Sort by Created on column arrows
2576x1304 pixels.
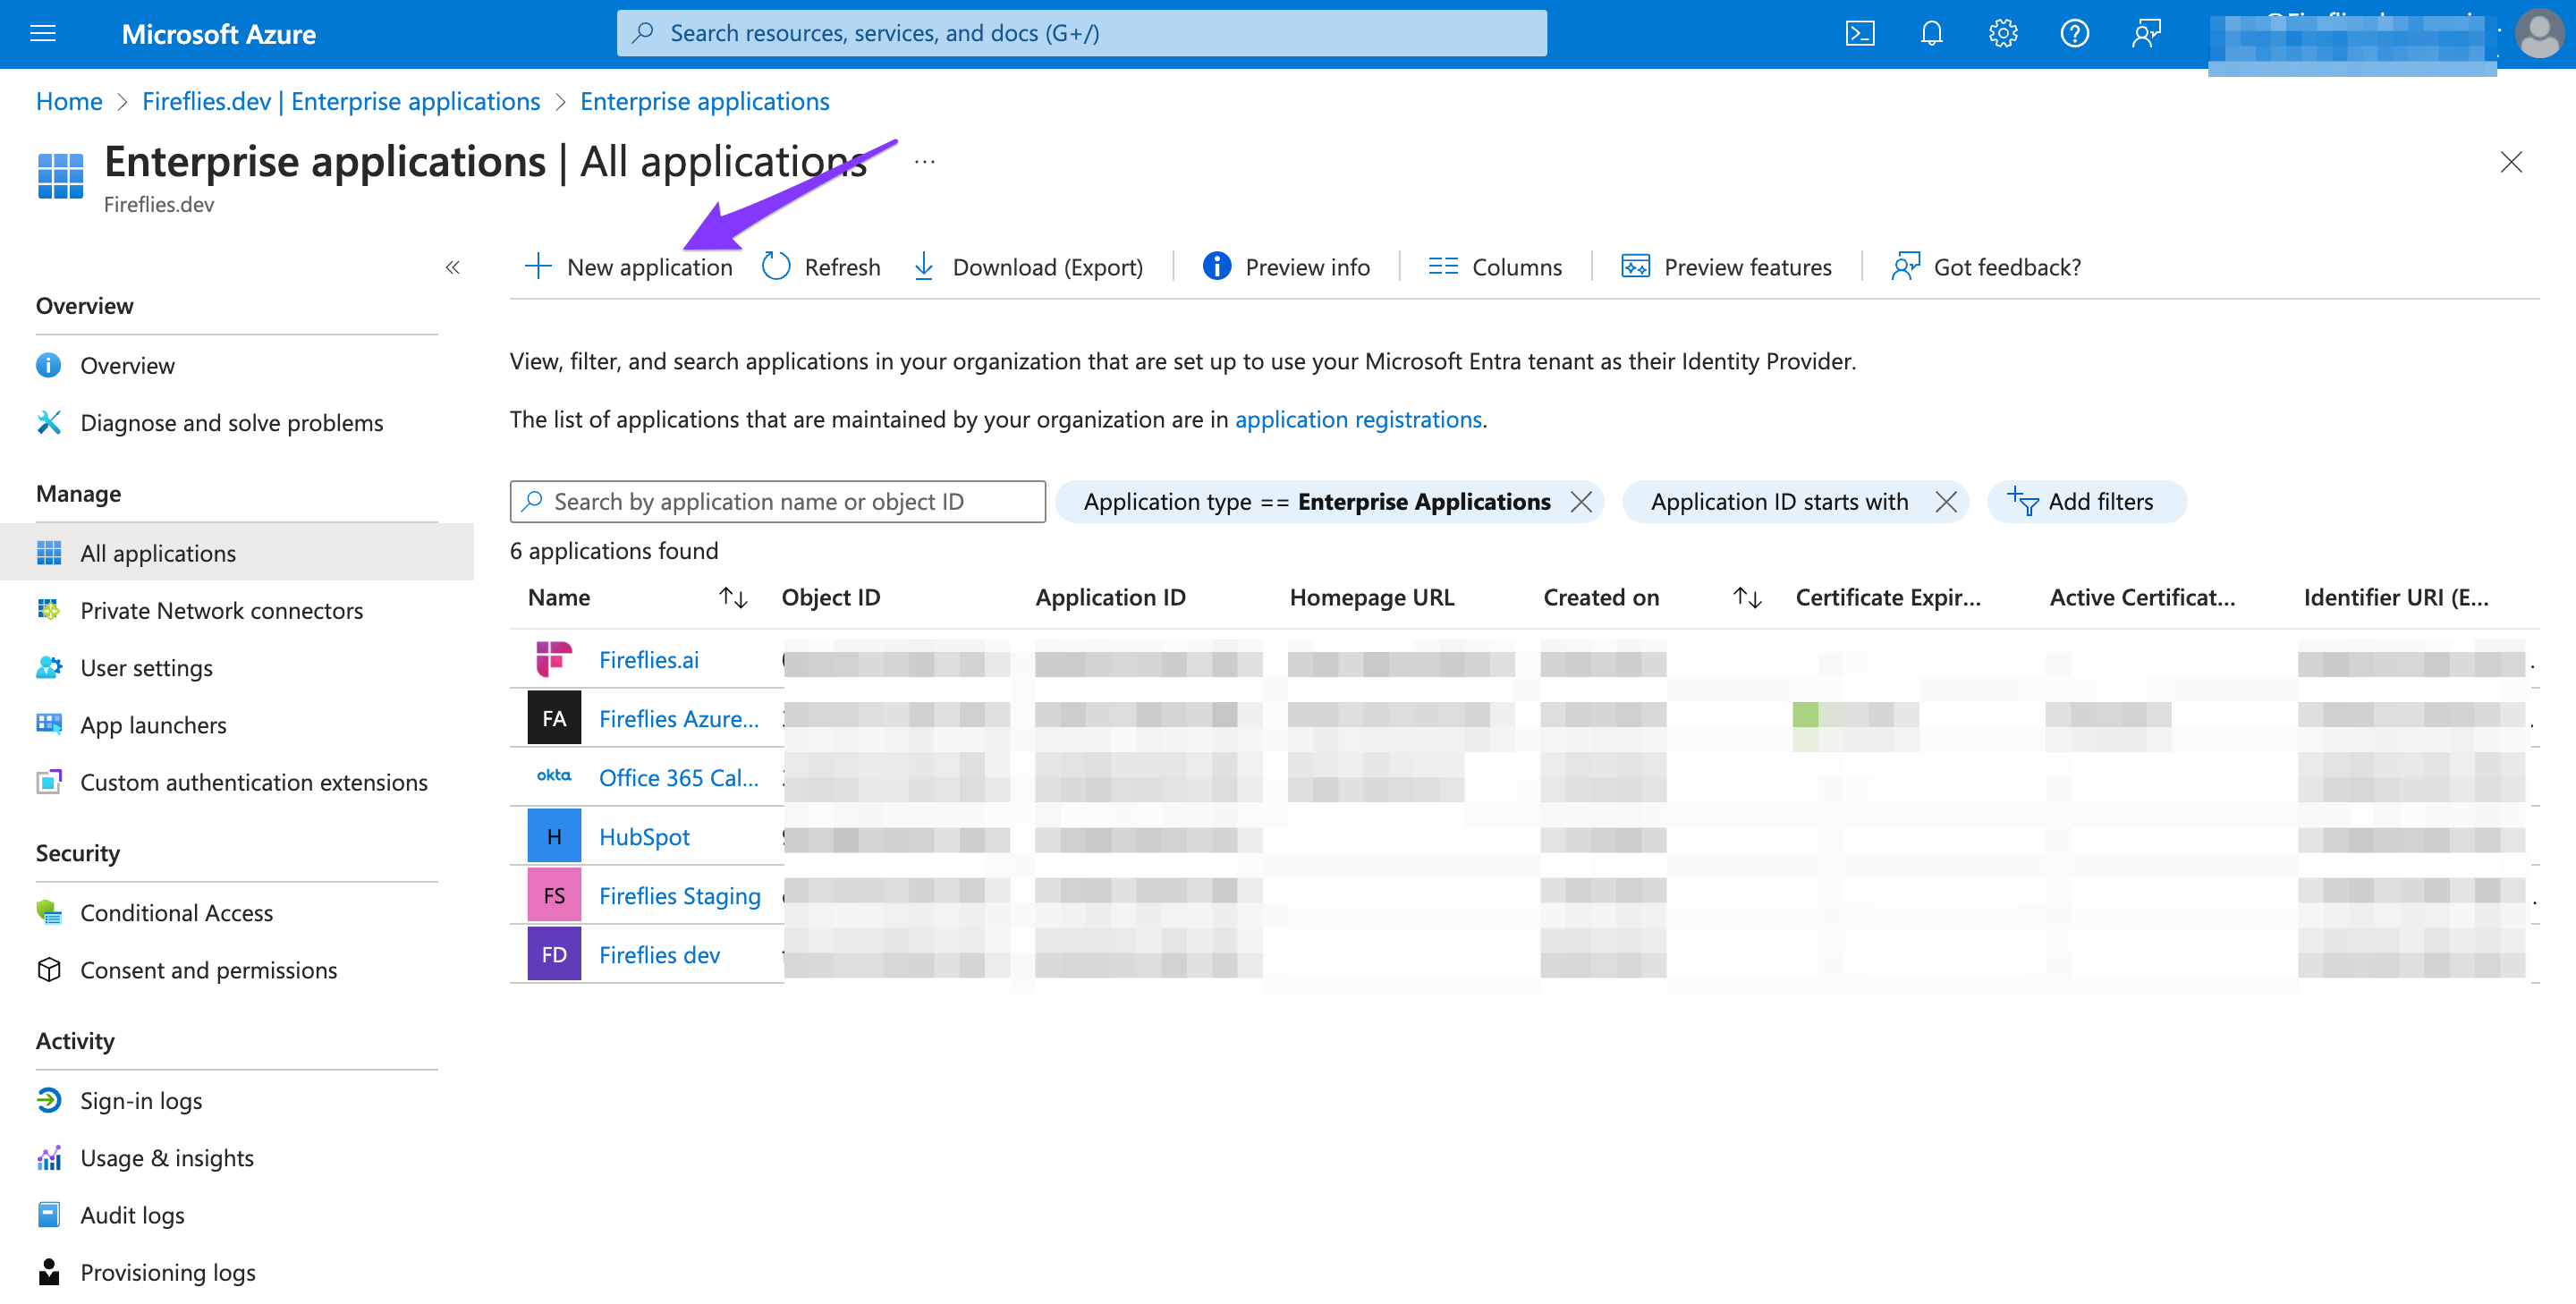[x=1747, y=598]
